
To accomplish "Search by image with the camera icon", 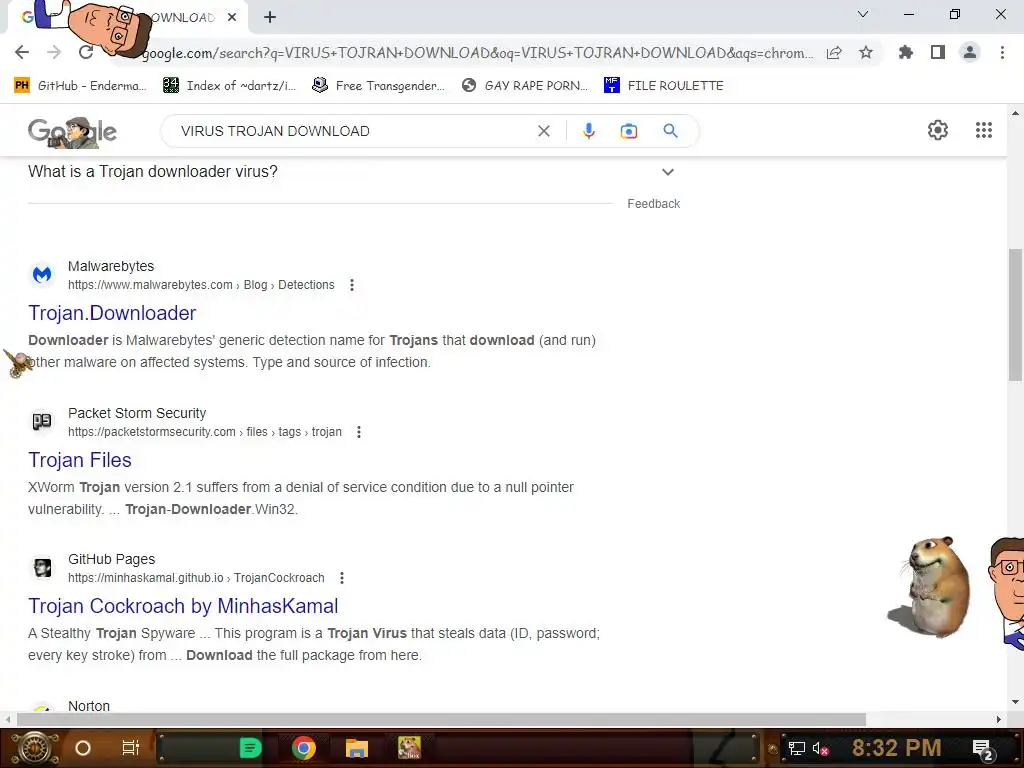I will [x=628, y=131].
